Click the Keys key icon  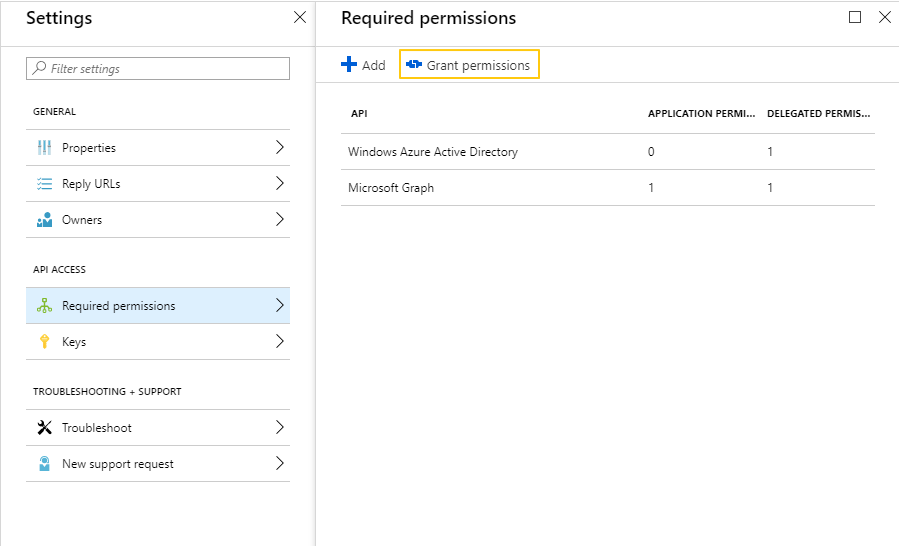pos(44,342)
